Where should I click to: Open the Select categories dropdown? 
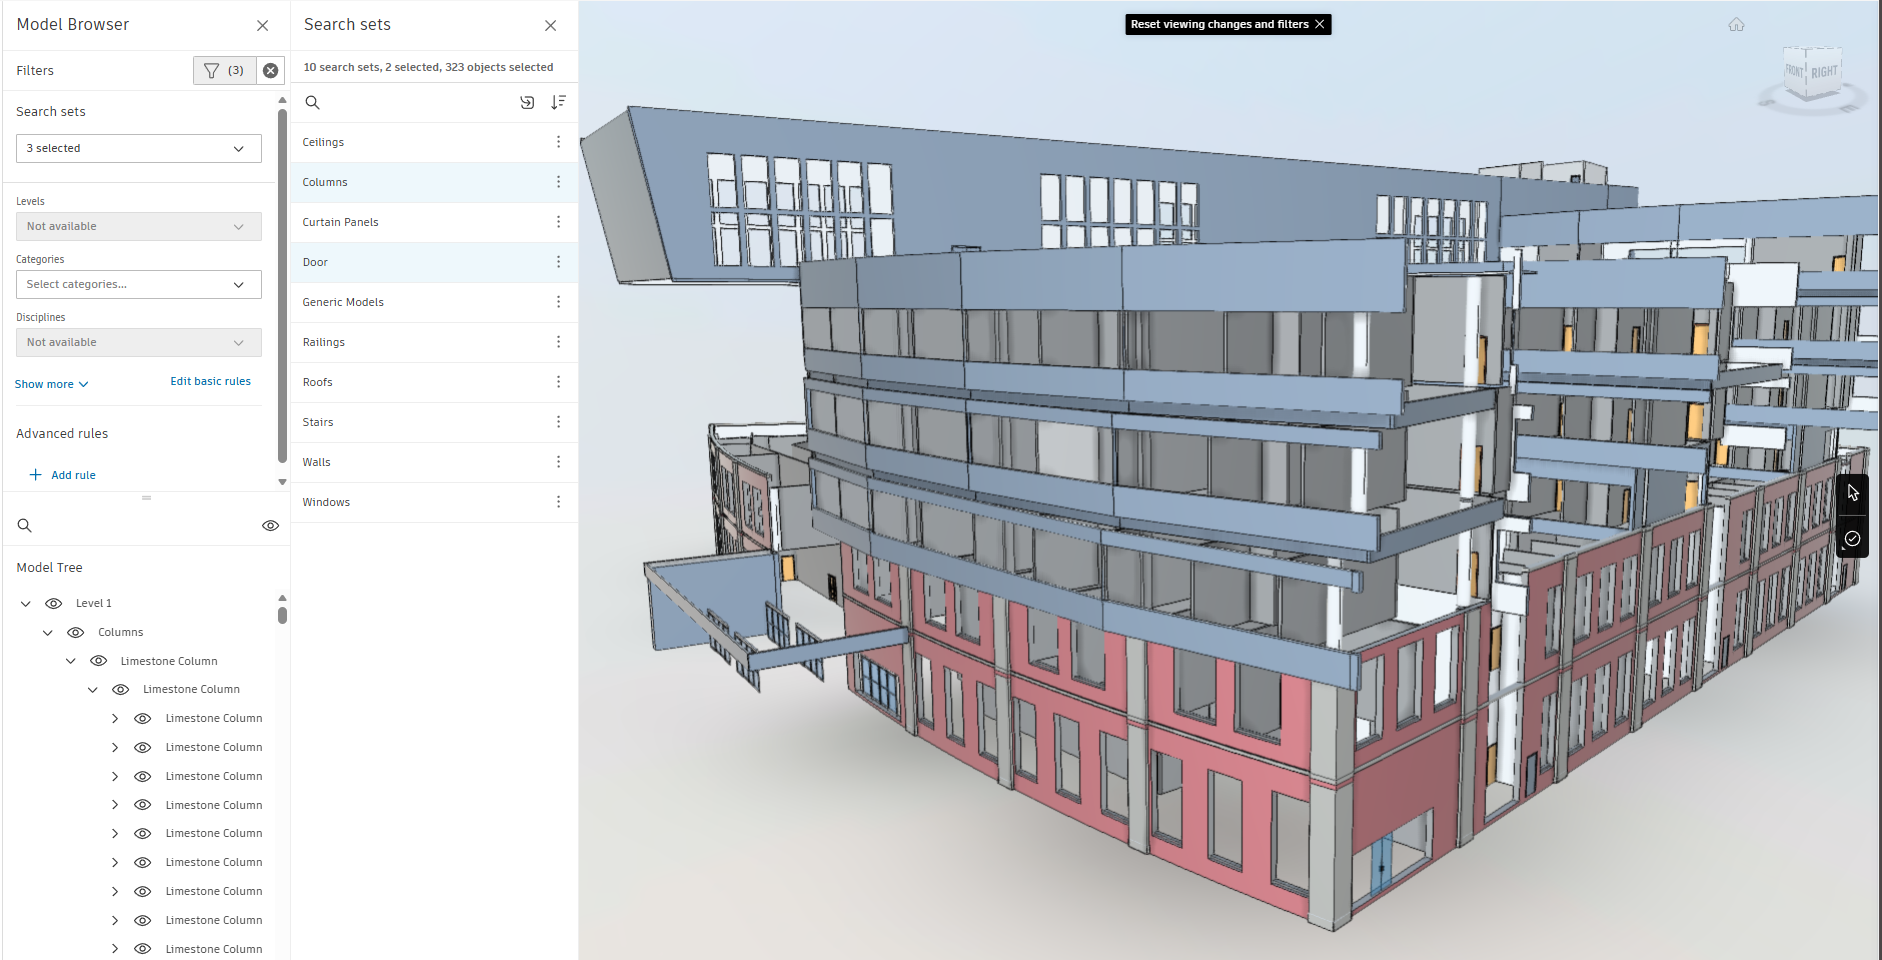click(x=139, y=284)
